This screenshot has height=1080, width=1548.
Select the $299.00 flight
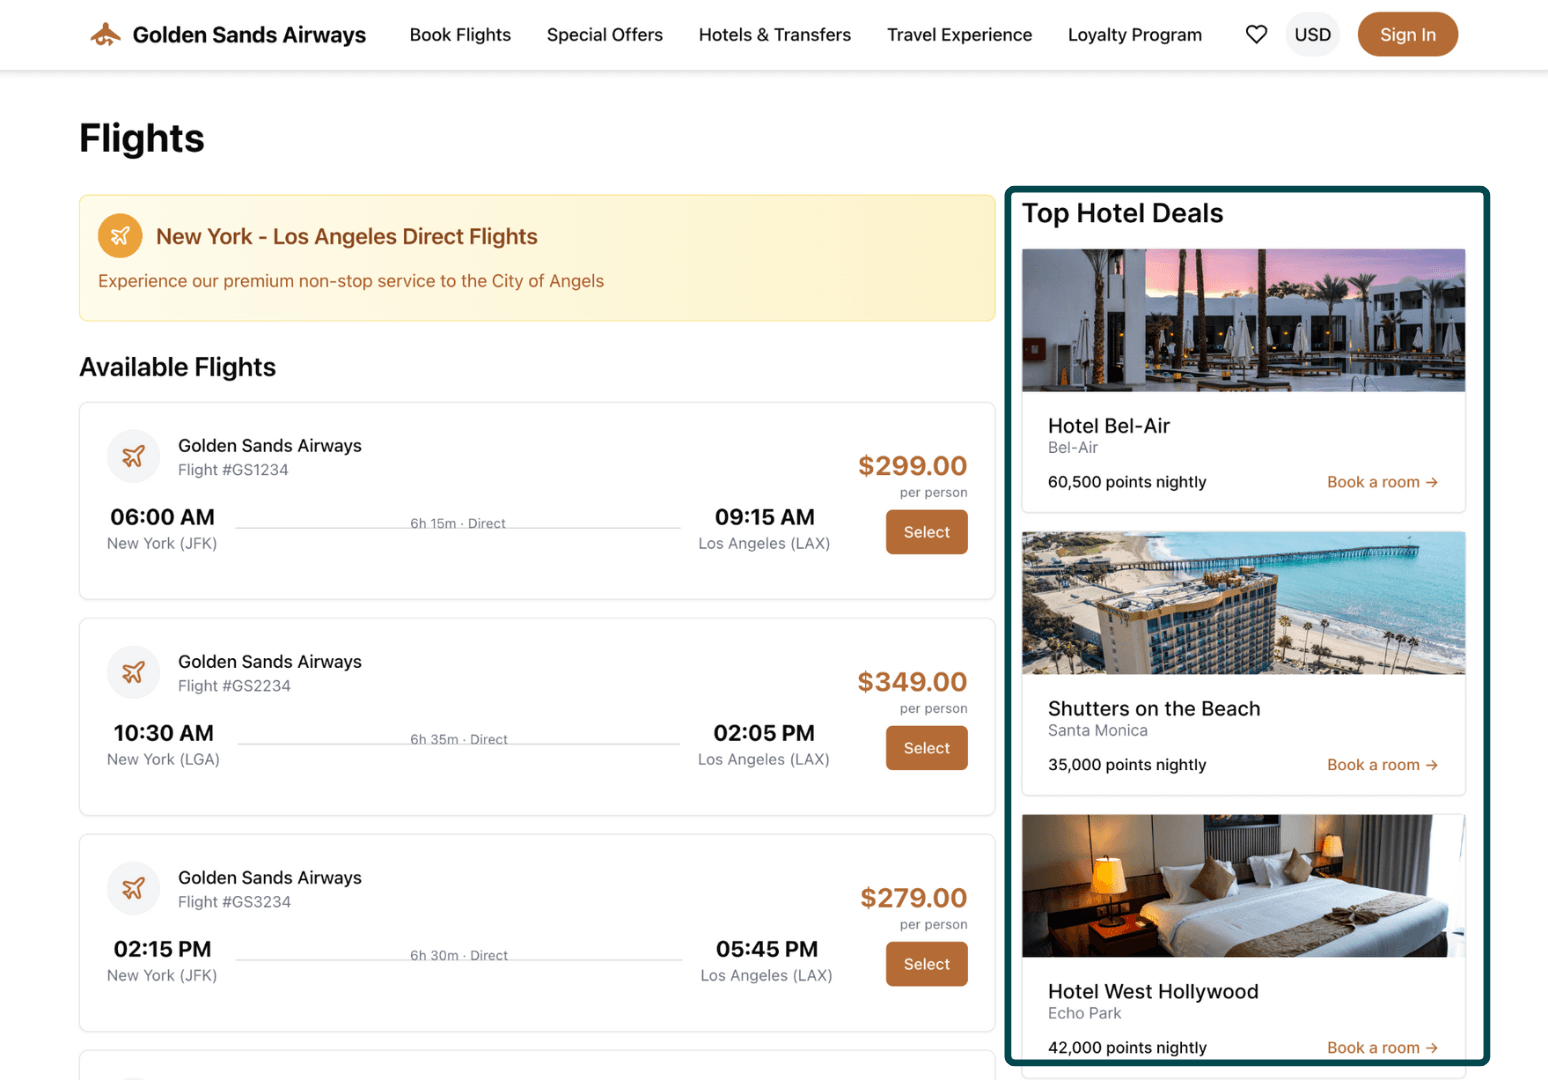click(926, 532)
